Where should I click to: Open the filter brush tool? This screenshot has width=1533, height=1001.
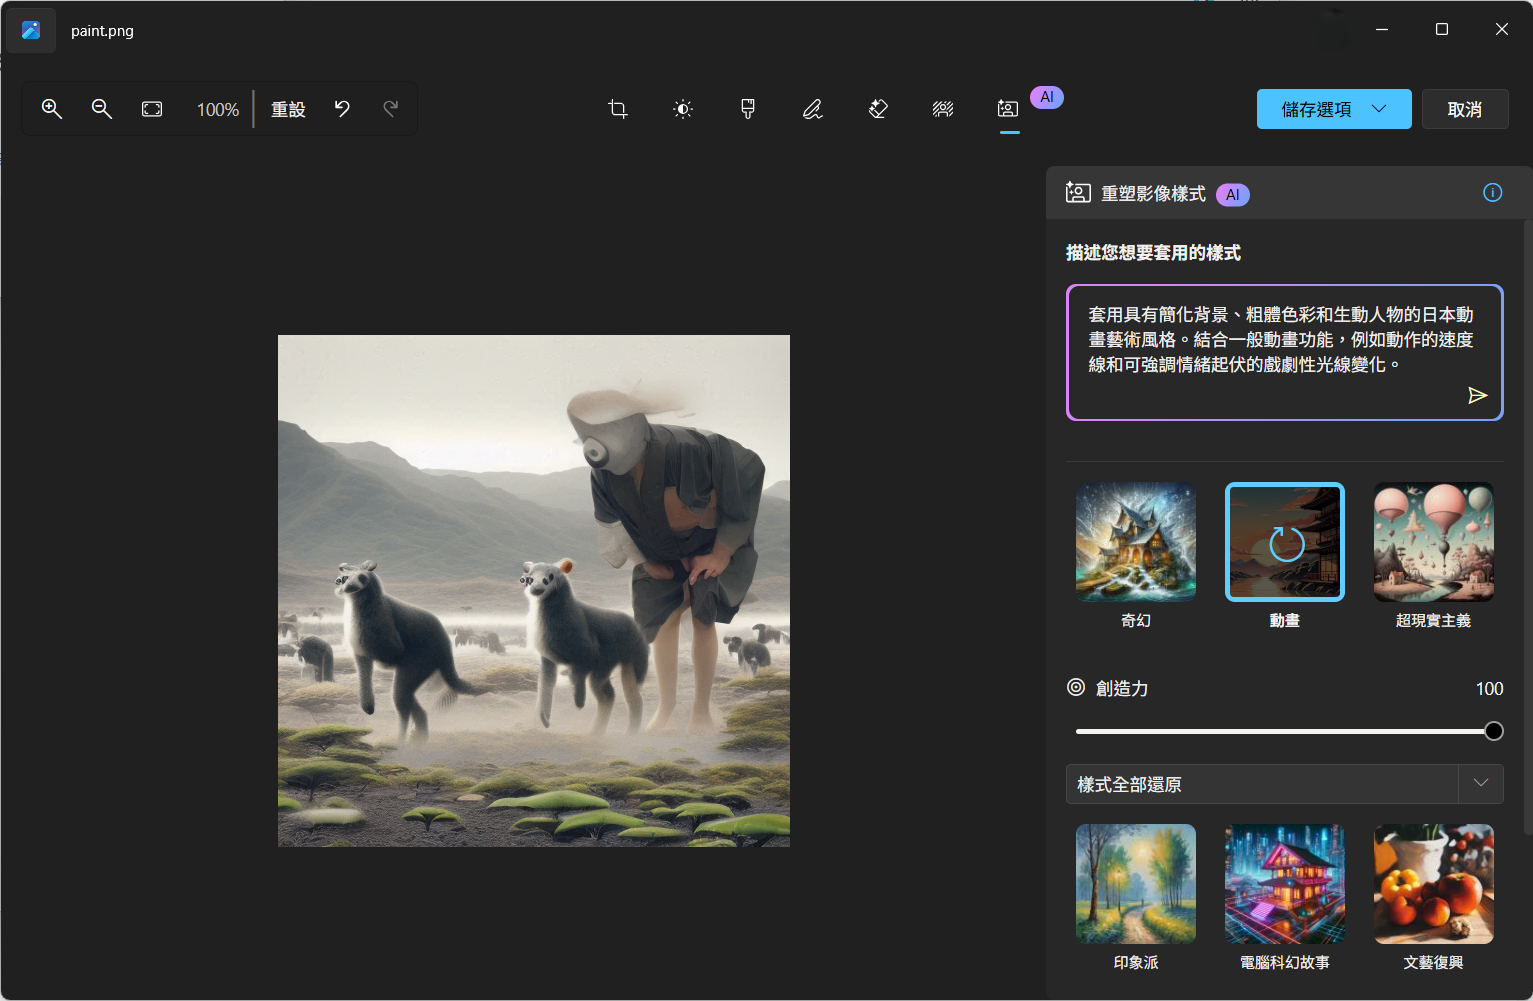pos(748,109)
